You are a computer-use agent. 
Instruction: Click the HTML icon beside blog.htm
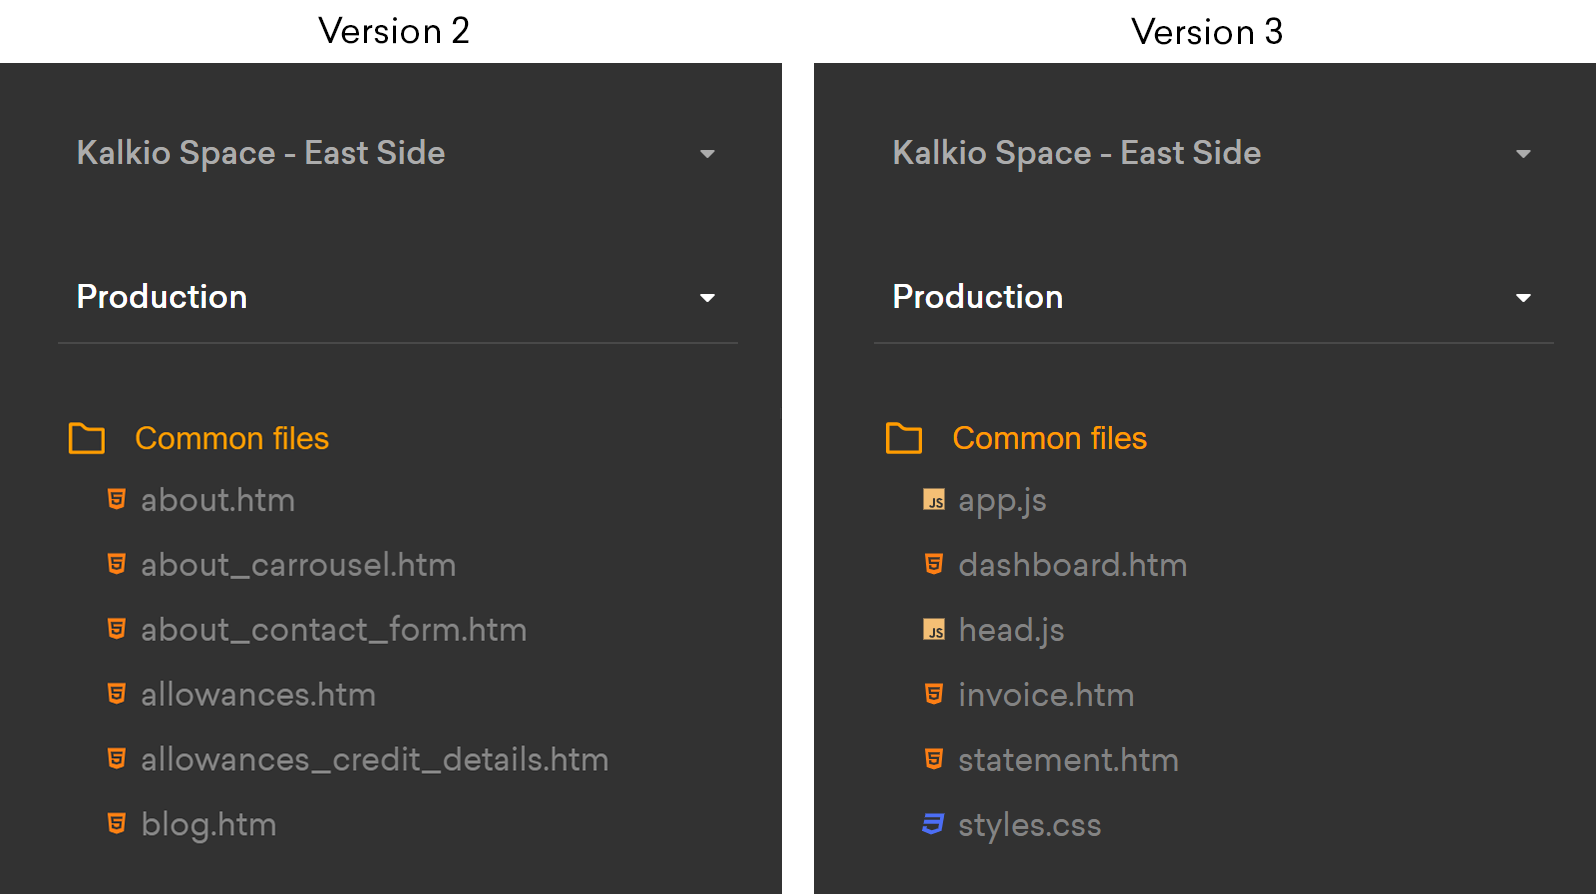117,824
